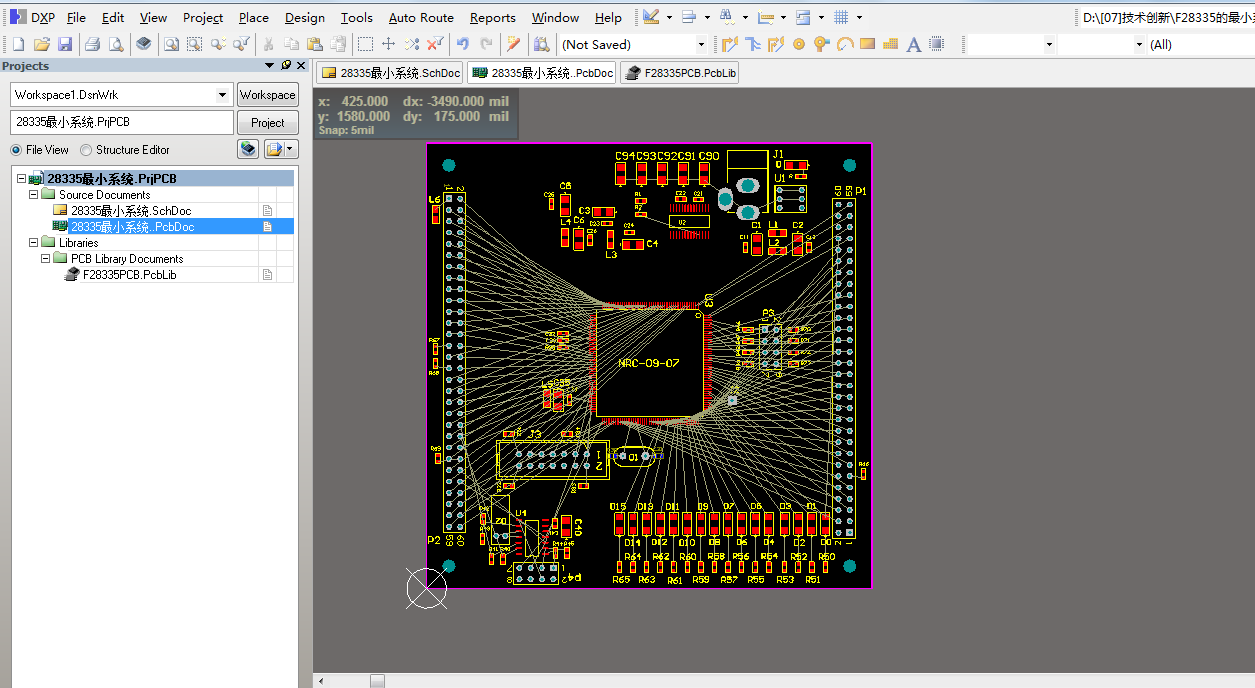Select the Place String text tool
Viewport: 1255px width, 688px height.
913,44
